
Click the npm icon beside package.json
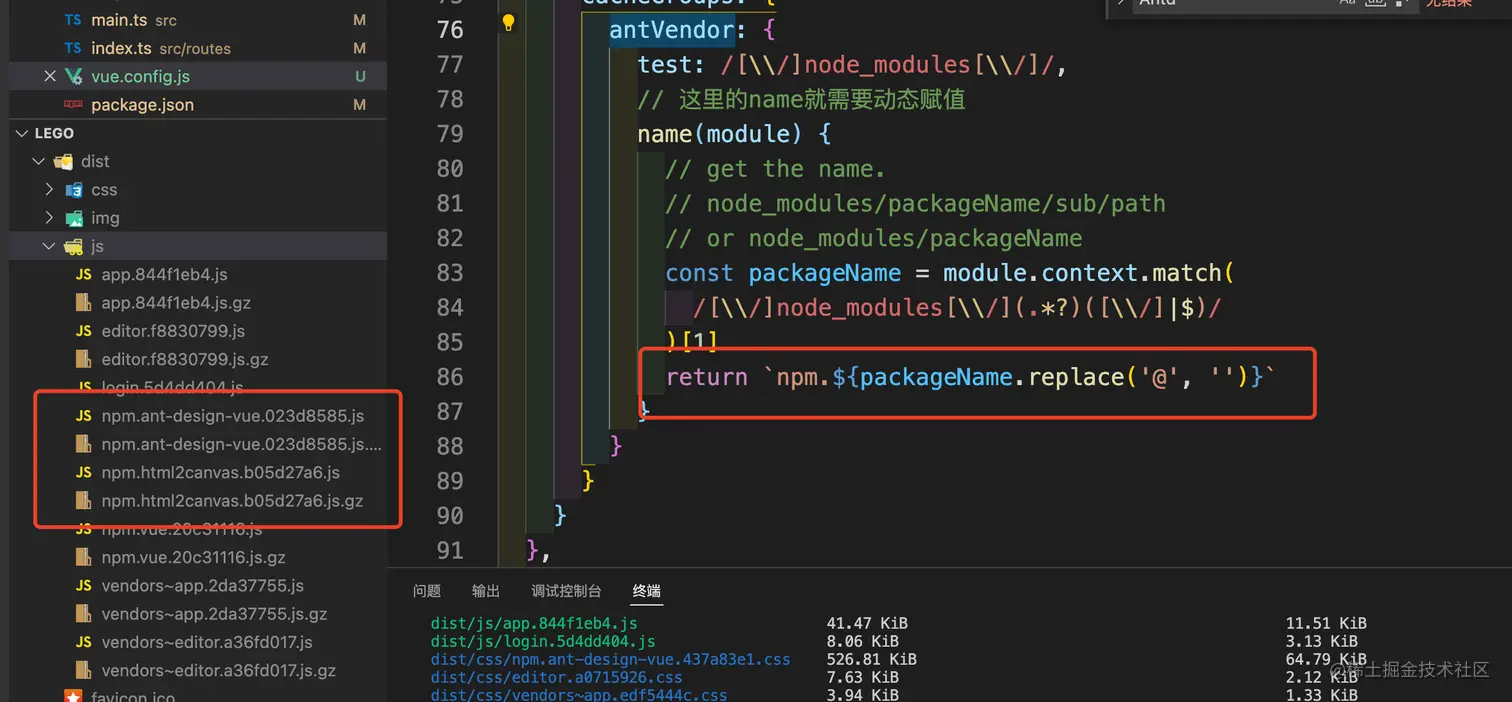pos(73,104)
